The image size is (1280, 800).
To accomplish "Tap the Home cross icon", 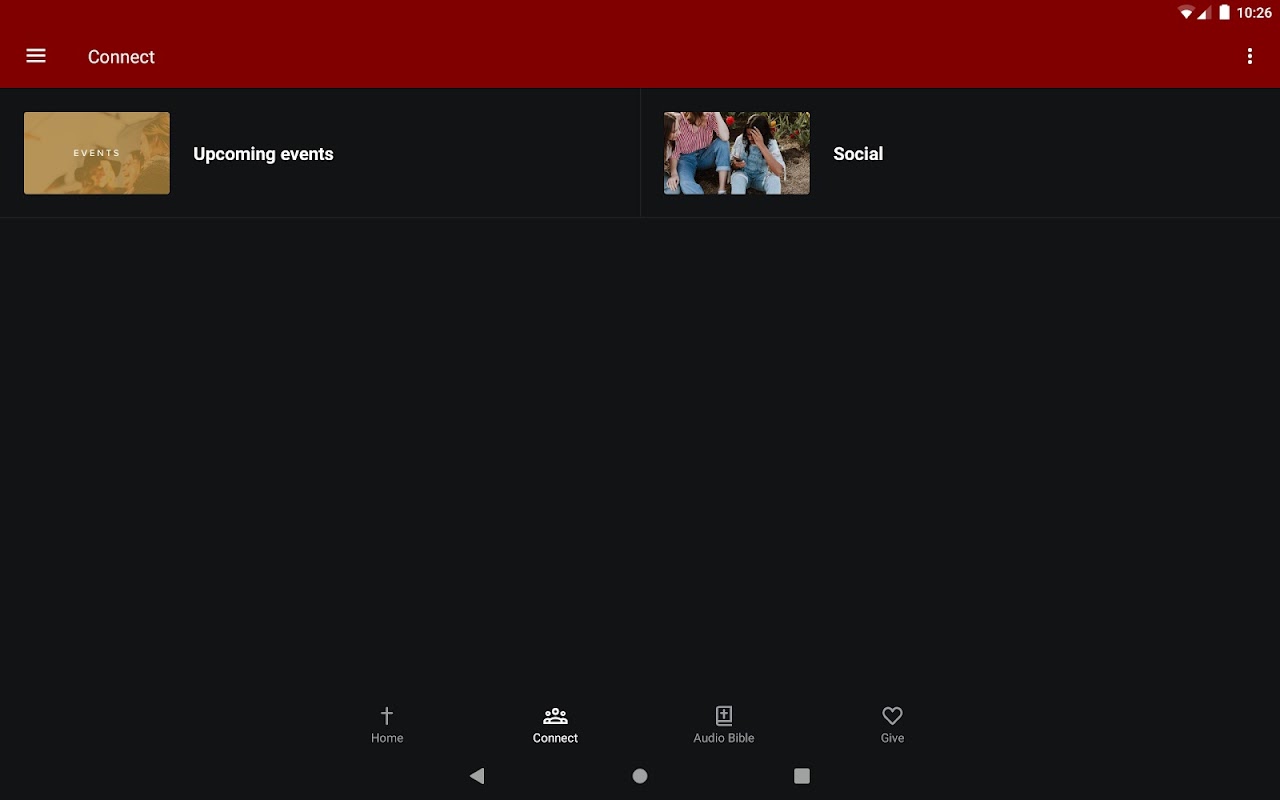I will click(x=387, y=715).
